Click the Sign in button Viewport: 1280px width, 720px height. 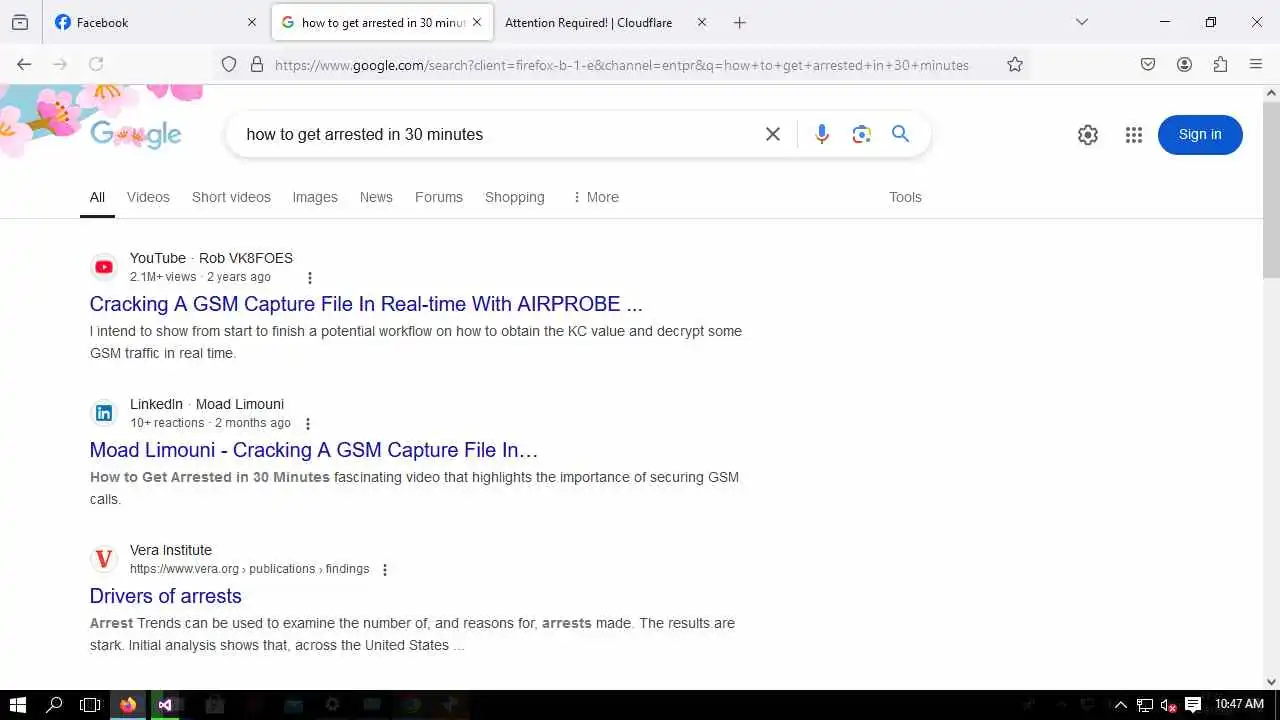1200,135
